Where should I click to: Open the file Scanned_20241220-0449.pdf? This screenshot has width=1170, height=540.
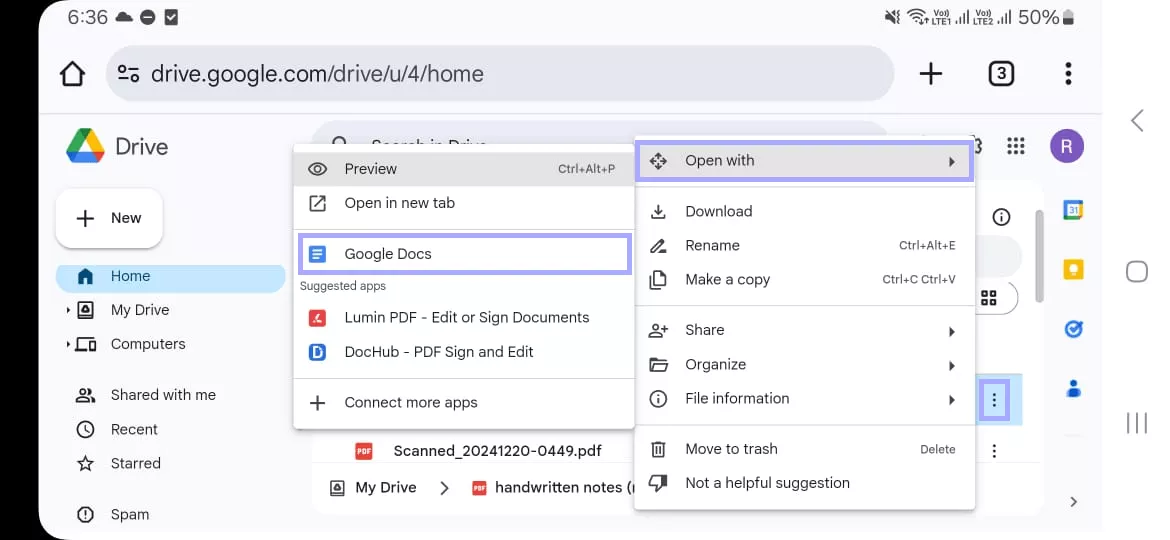tap(497, 451)
